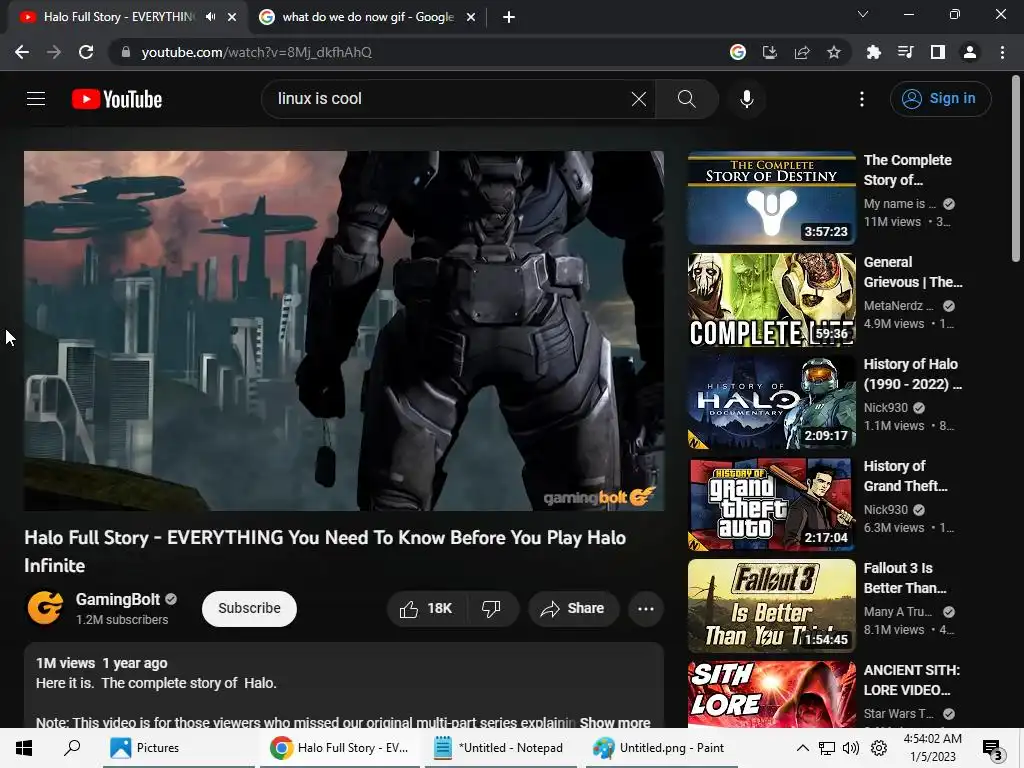The height and width of the screenshot is (768, 1024).
Task: Click Google icon in address bar
Action: click(x=738, y=52)
